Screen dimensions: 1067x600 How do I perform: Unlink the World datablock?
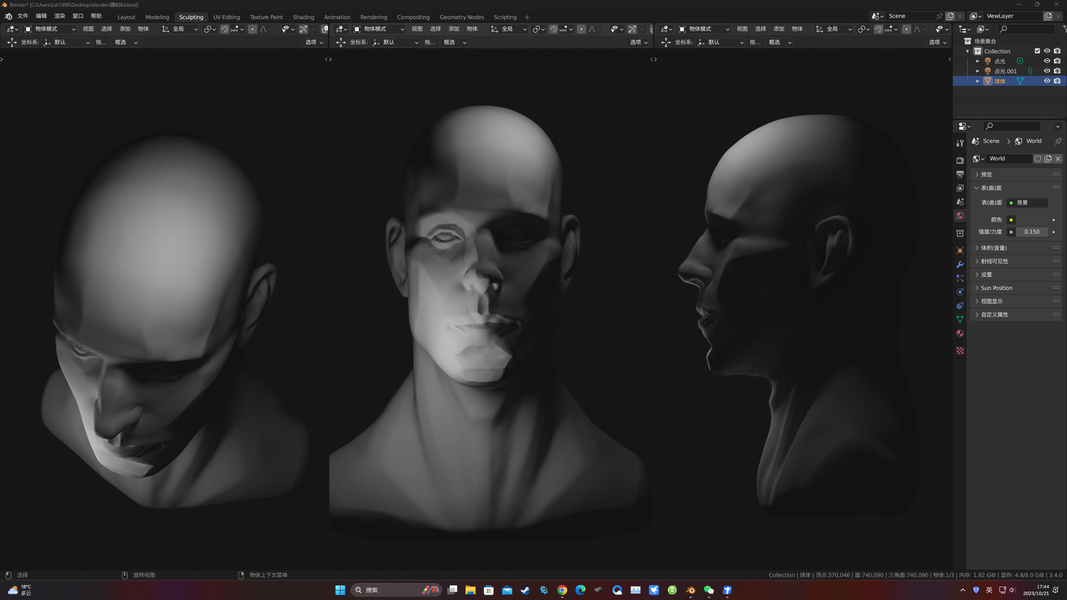click(1057, 159)
